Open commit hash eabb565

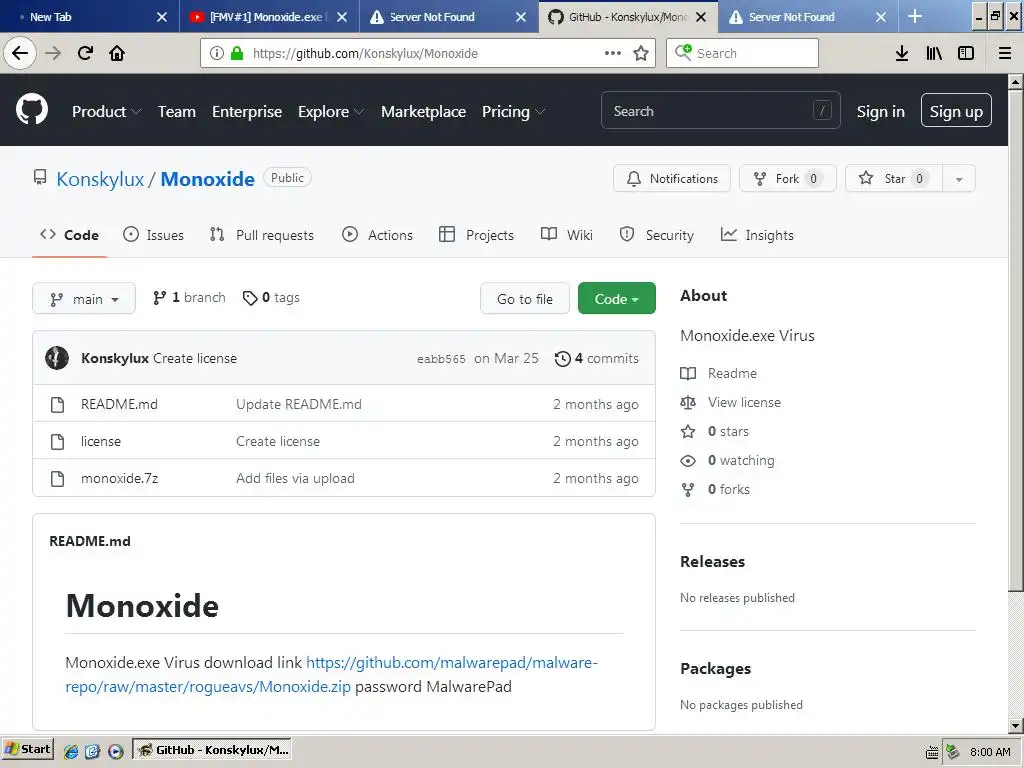point(441,359)
